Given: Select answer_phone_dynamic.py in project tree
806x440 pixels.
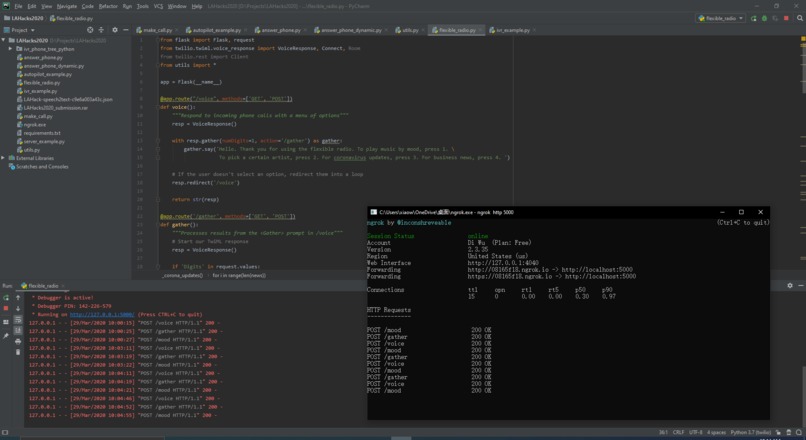Looking at the screenshot, I should [53, 66].
